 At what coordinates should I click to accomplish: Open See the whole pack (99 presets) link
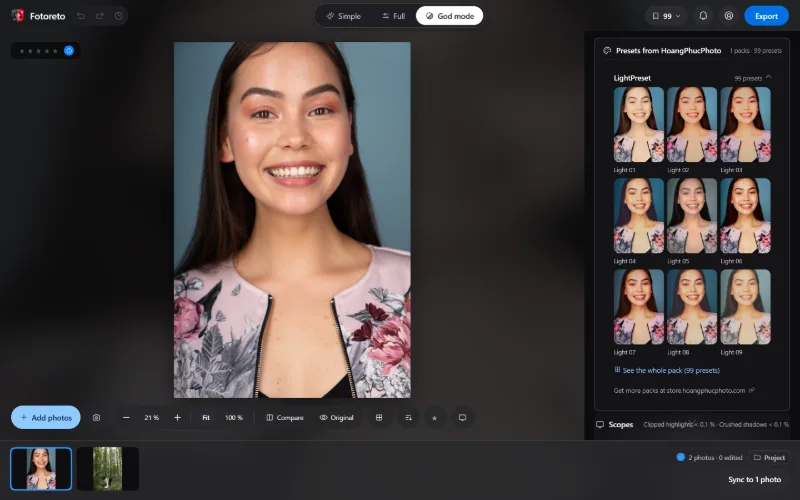click(667, 370)
